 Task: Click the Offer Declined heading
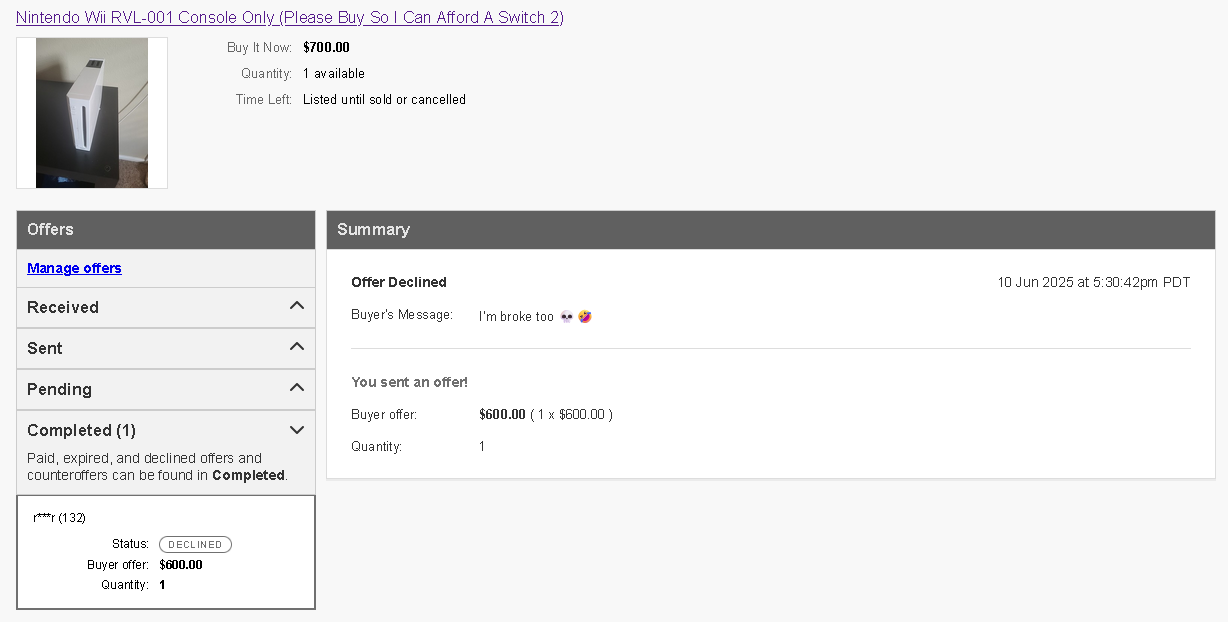point(399,282)
